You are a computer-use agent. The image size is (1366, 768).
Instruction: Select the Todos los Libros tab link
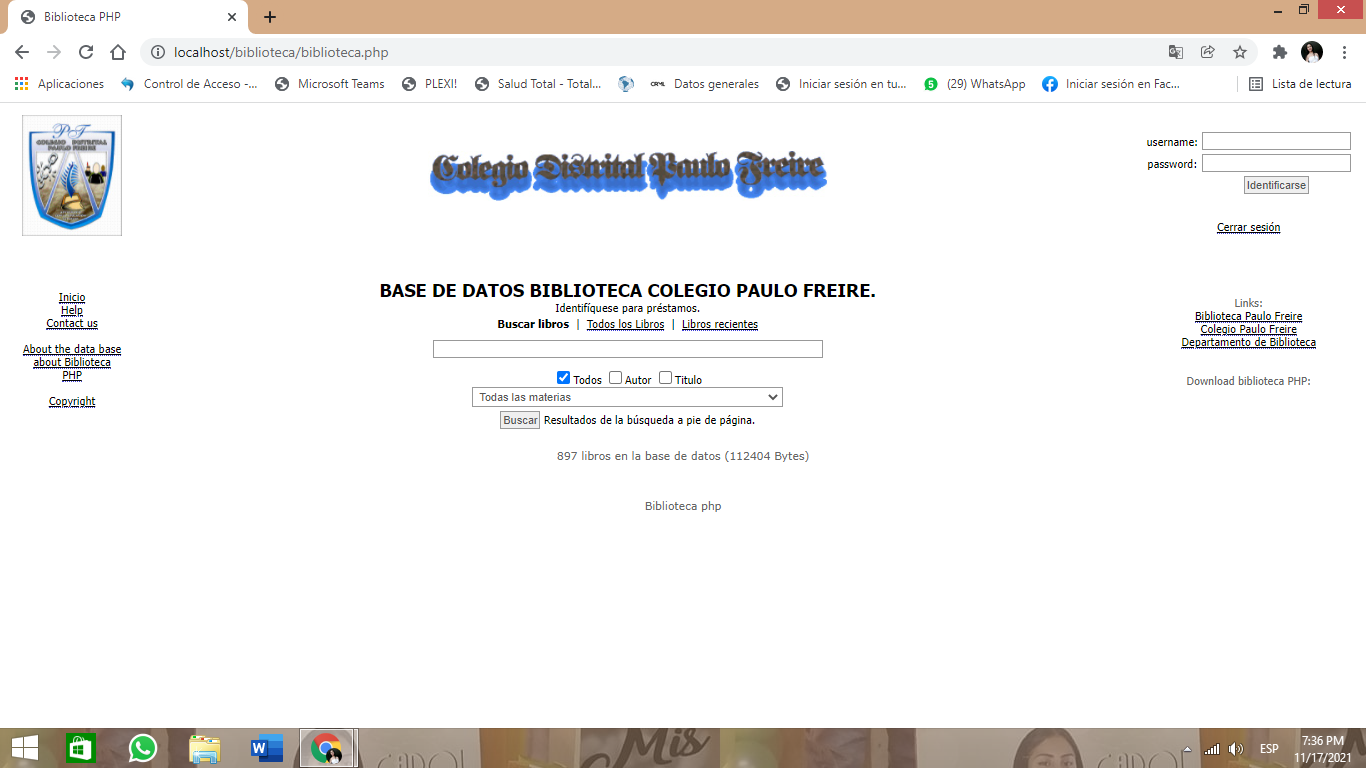point(625,325)
